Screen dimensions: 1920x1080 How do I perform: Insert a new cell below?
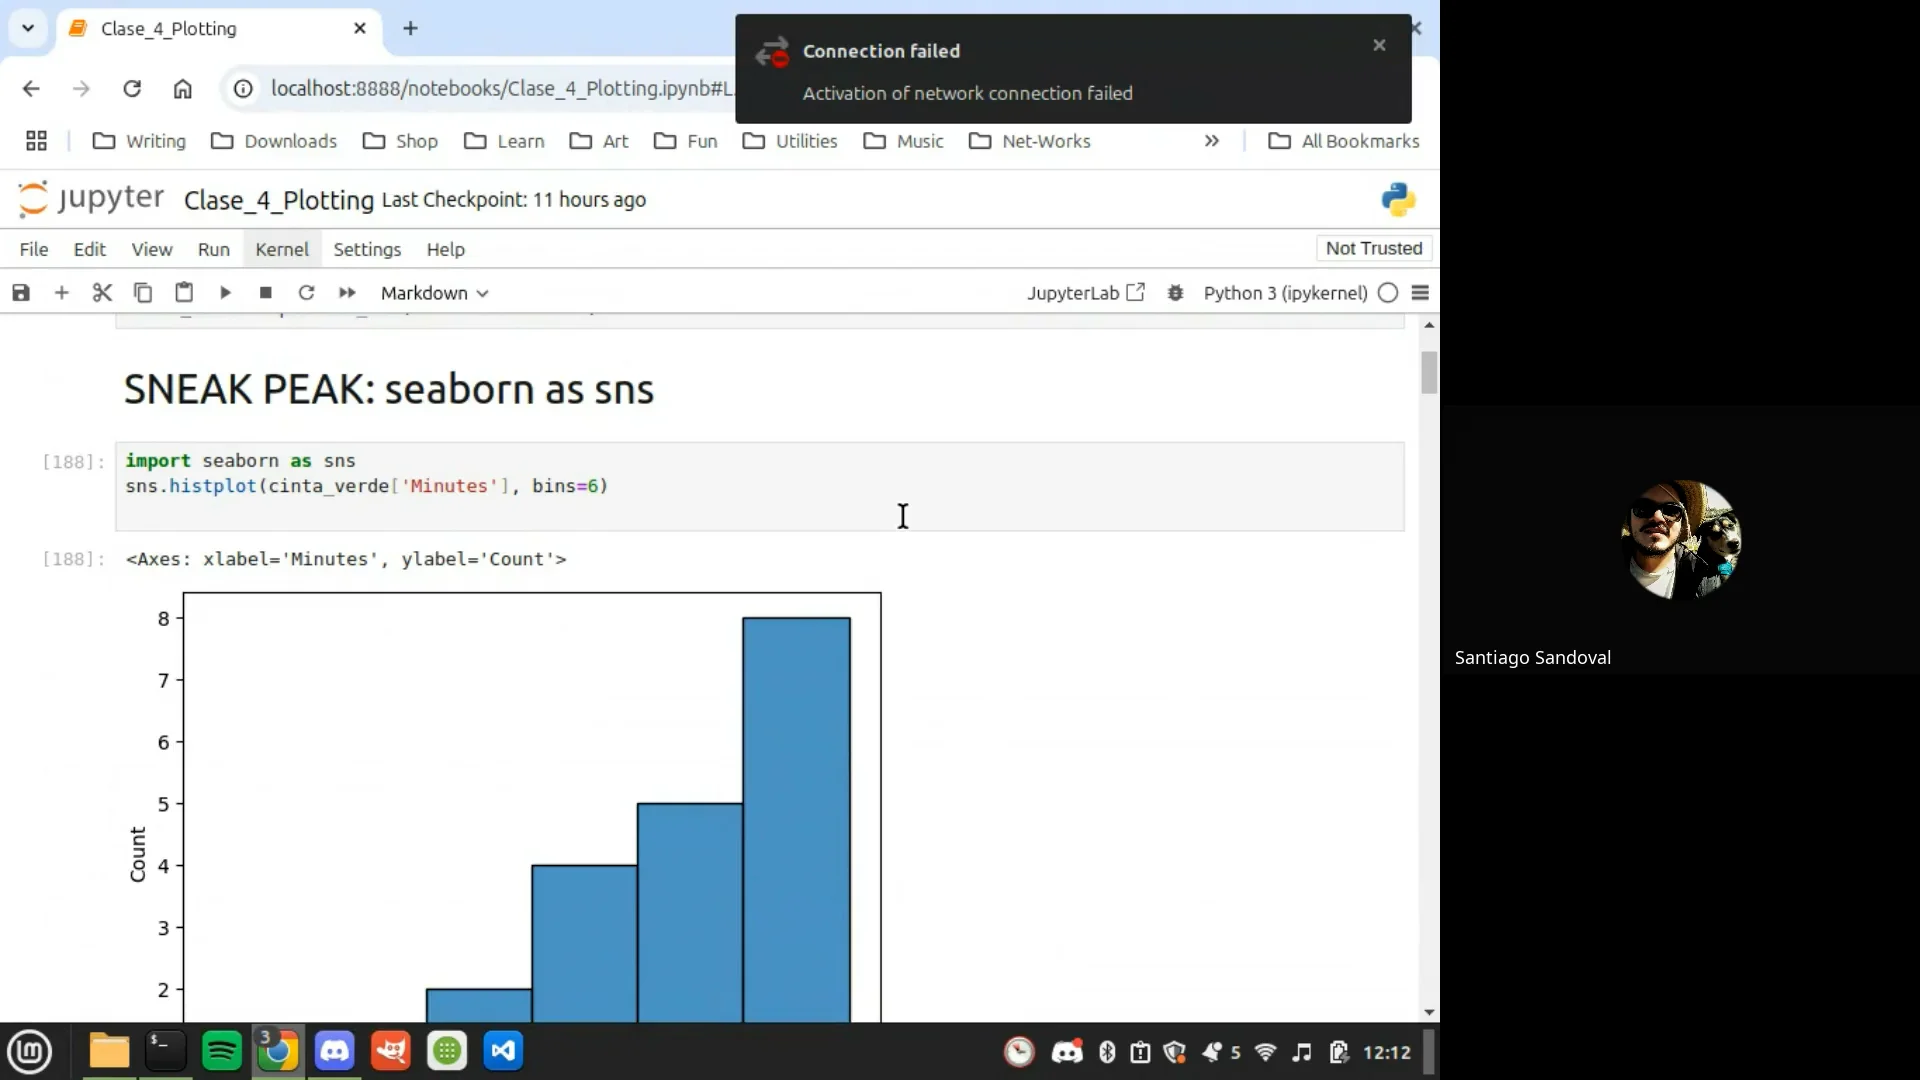(62, 292)
